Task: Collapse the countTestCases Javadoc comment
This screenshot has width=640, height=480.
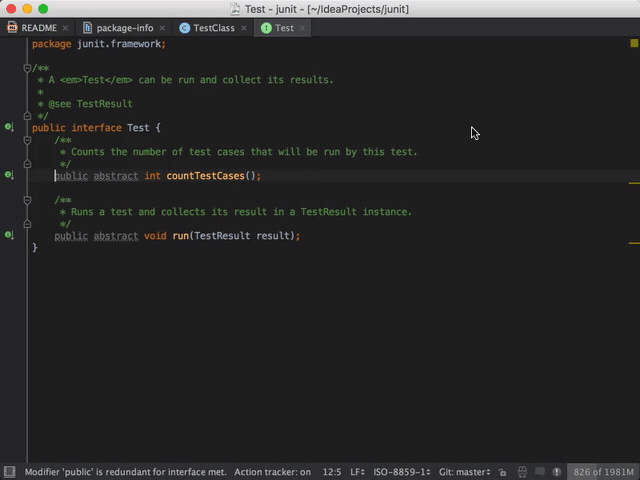Action: [x=27, y=140]
